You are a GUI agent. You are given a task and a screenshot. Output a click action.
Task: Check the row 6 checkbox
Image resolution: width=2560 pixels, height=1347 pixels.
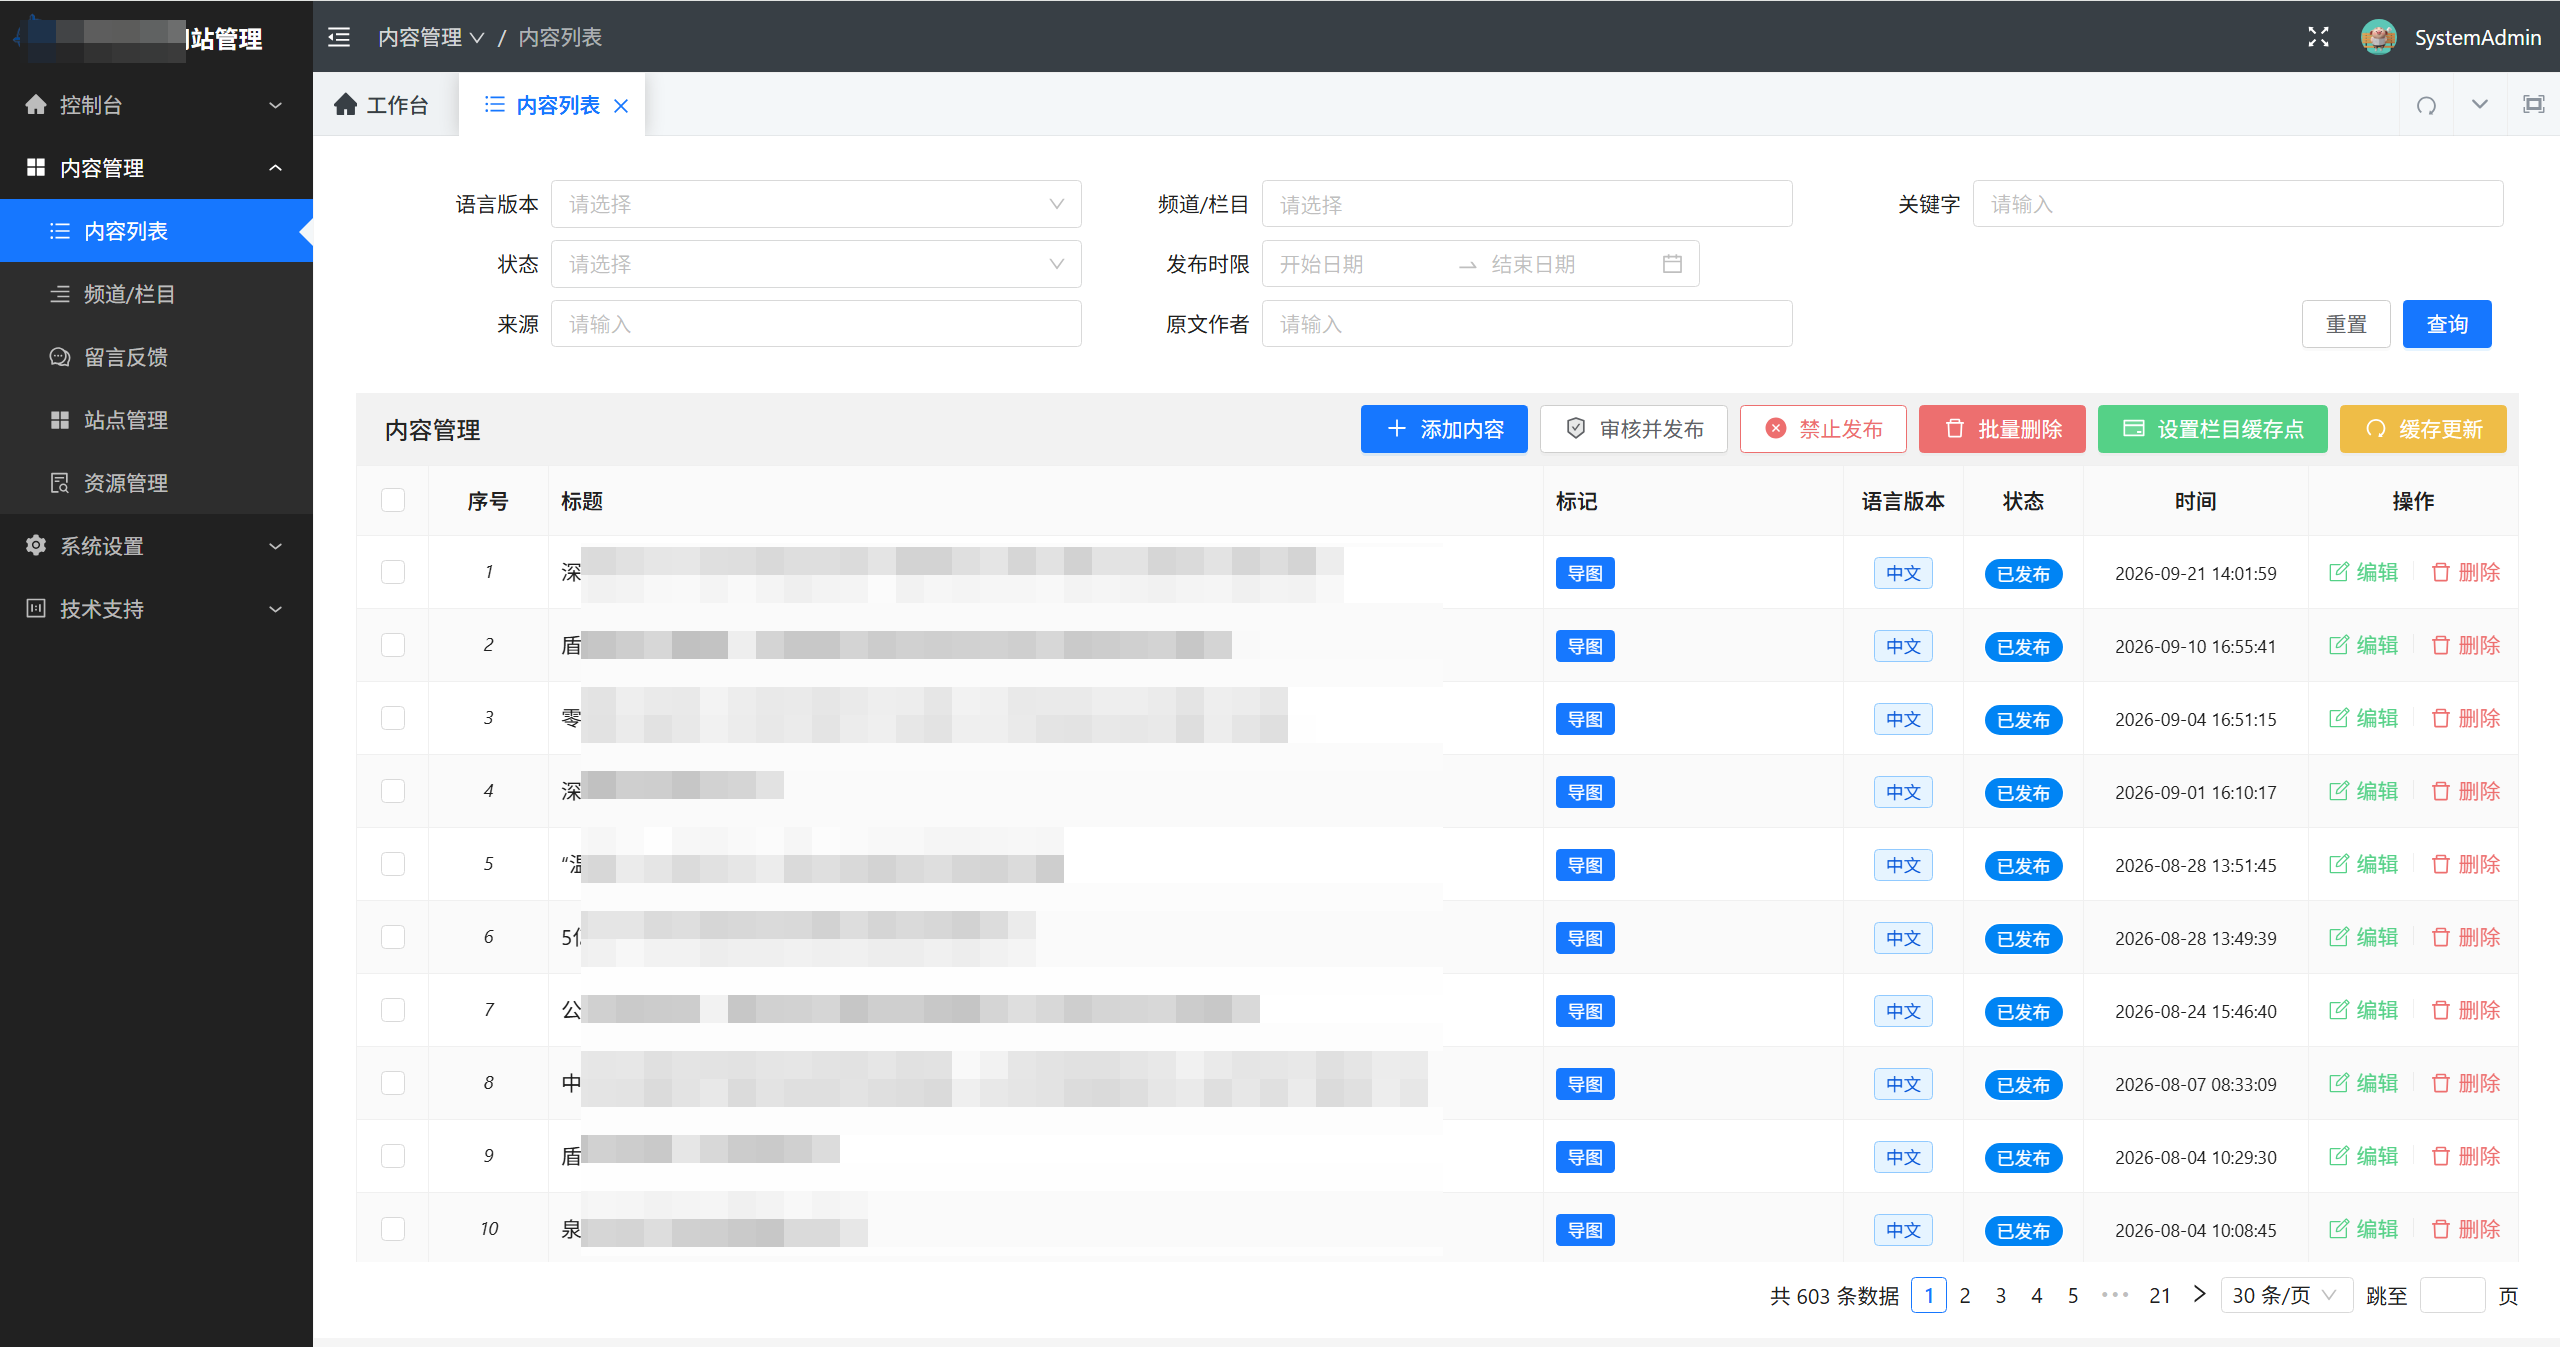pos(393,937)
